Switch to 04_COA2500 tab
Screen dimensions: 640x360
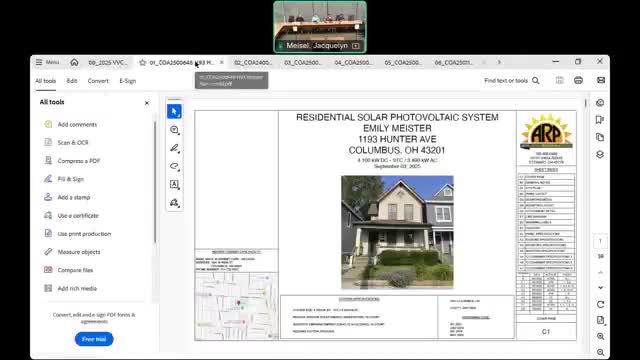click(x=353, y=62)
